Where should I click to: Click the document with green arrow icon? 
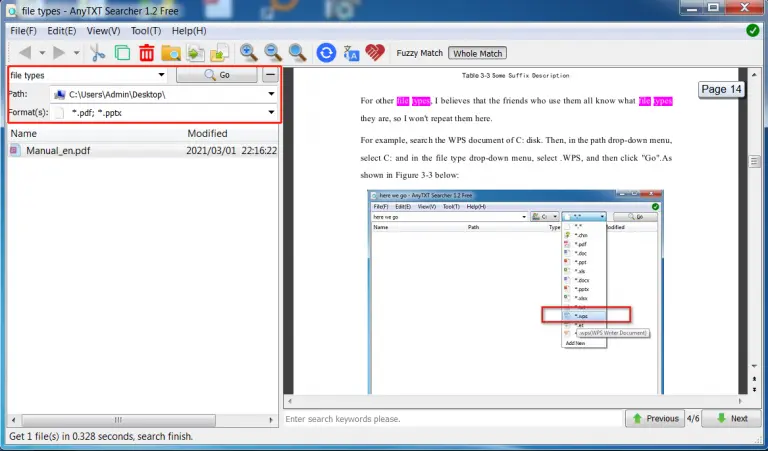[x=195, y=52]
